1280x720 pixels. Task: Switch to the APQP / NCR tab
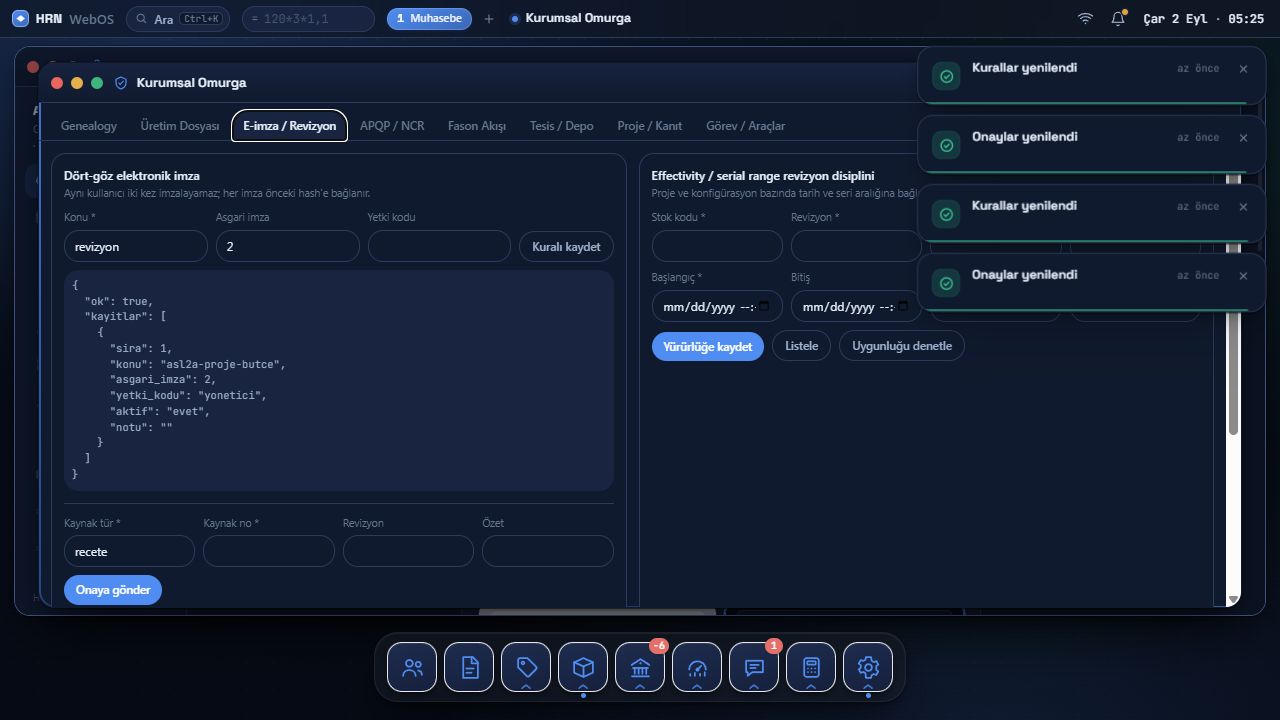[x=392, y=126]
